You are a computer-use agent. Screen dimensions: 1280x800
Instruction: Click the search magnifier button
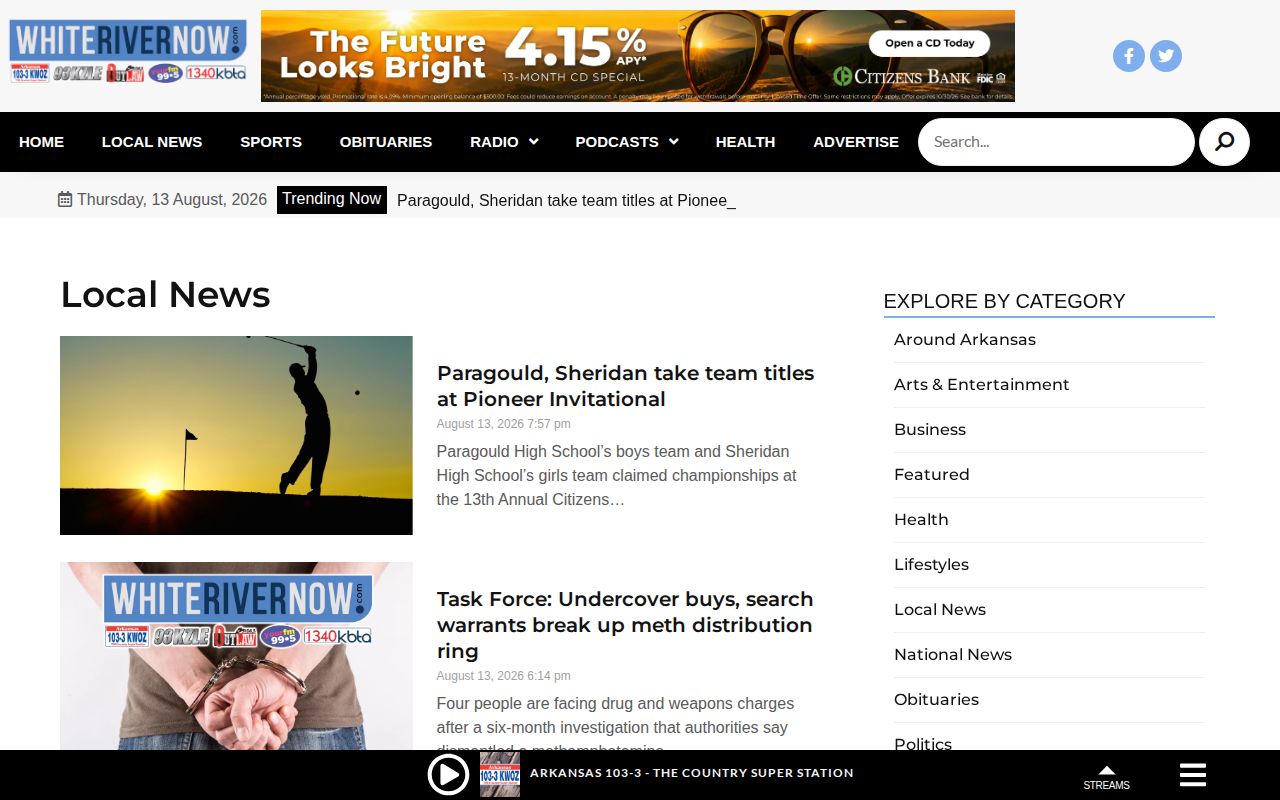(1224, 142)
